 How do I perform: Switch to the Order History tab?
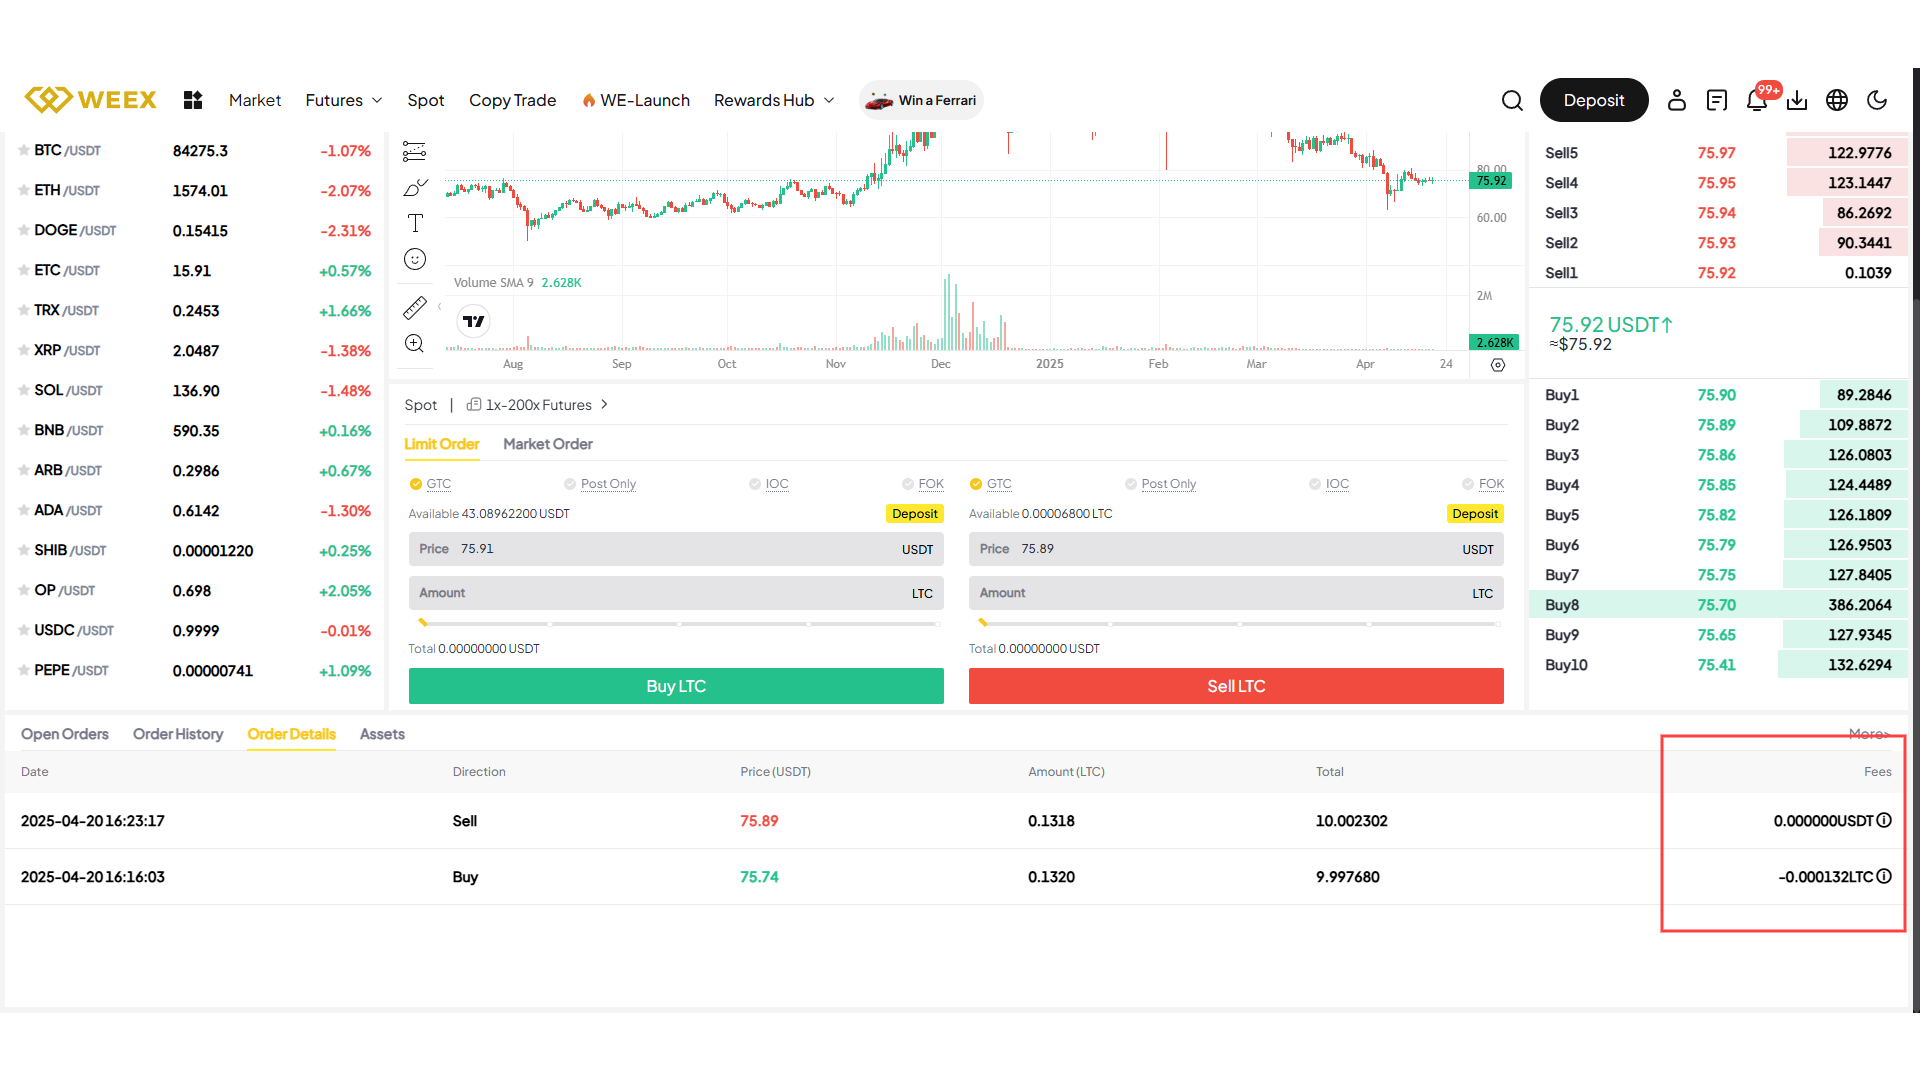coord(178,734)
